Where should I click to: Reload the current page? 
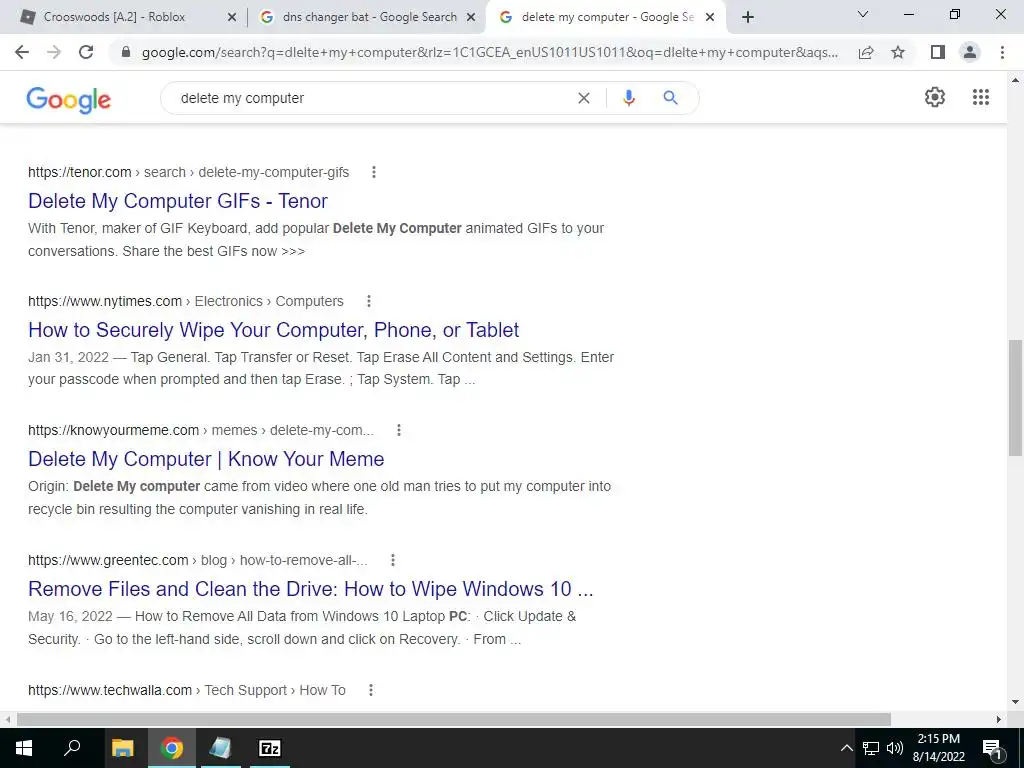(x=86, y=52)
